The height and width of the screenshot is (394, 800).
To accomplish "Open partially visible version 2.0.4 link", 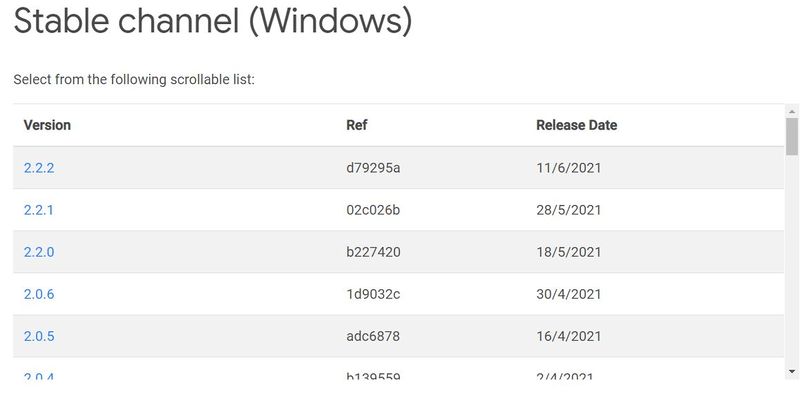I will [x=39, y=377].
